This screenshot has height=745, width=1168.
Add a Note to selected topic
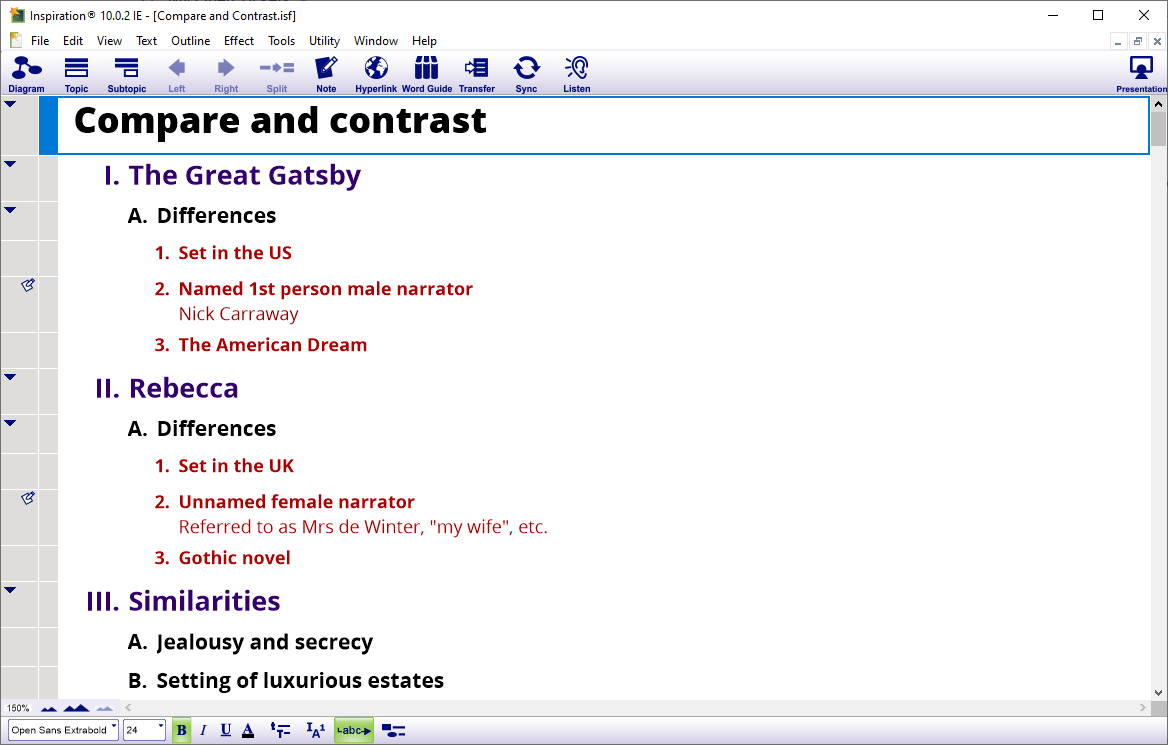[x=326, y=74]
